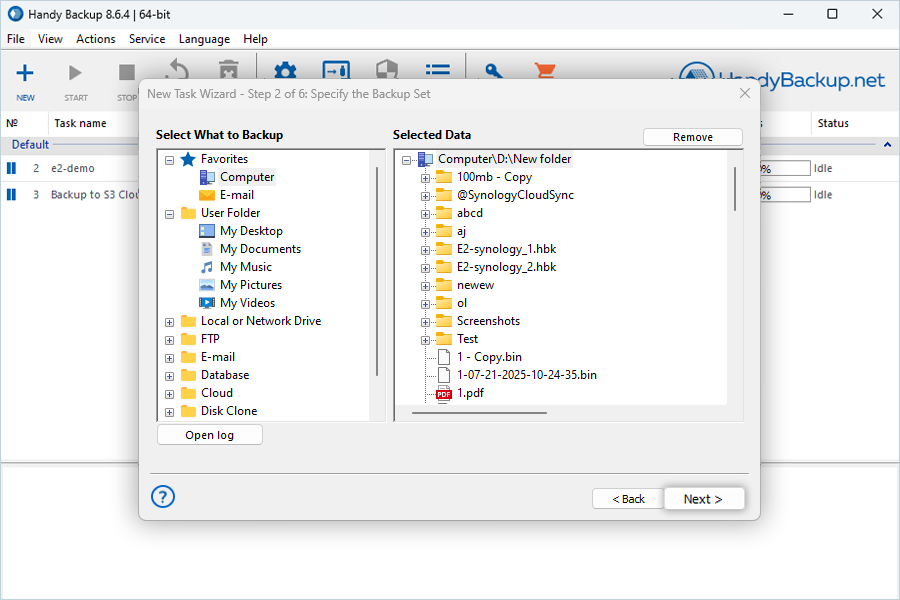Open the Language menu
This screenshot has height=600, width=900.
point(204,38)
